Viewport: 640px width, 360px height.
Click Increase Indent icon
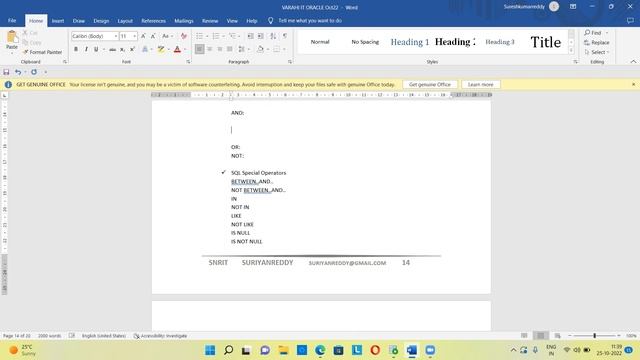coord(260,36)
